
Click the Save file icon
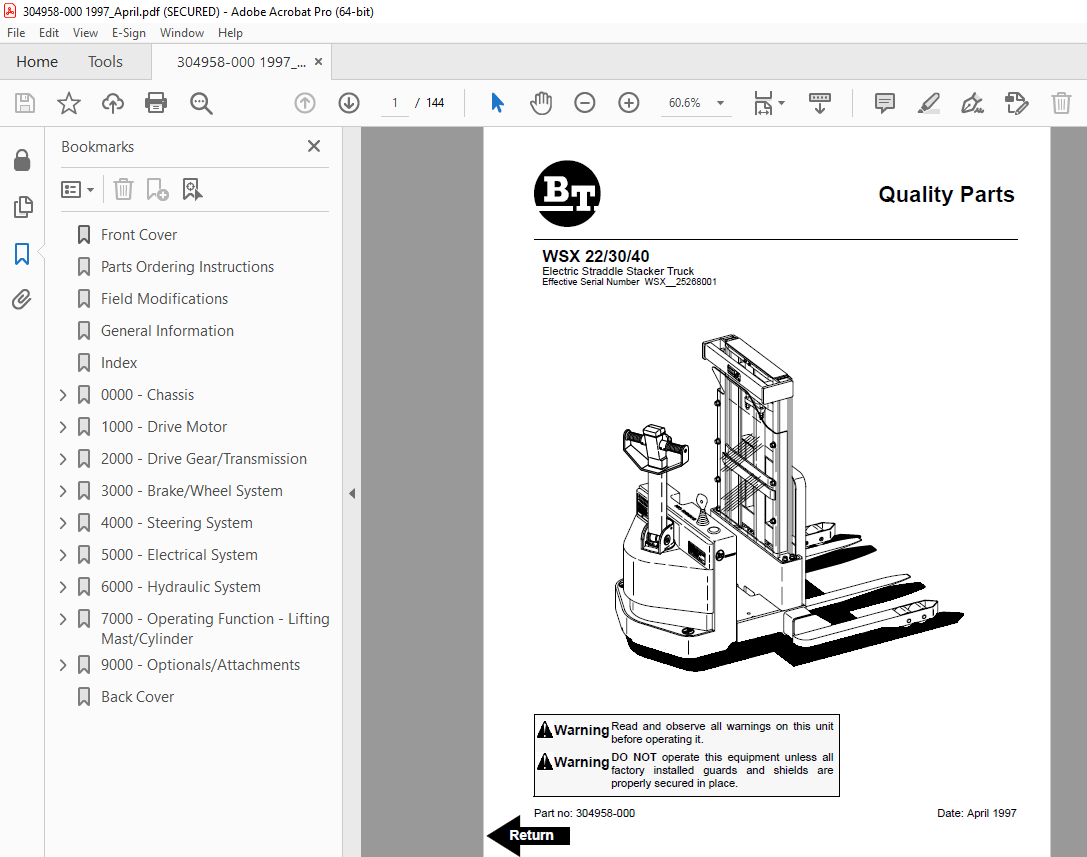click(x=25, y=103)
